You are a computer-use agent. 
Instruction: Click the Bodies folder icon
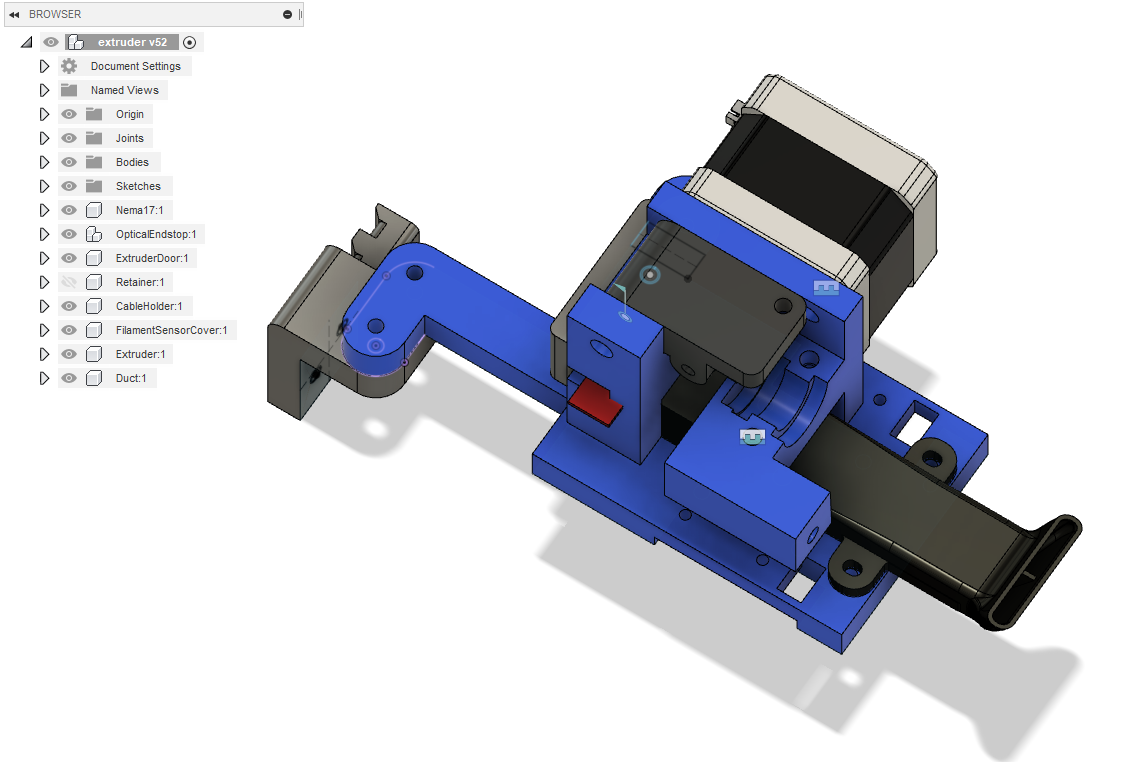pyautogui.click(x=94, y=162)
